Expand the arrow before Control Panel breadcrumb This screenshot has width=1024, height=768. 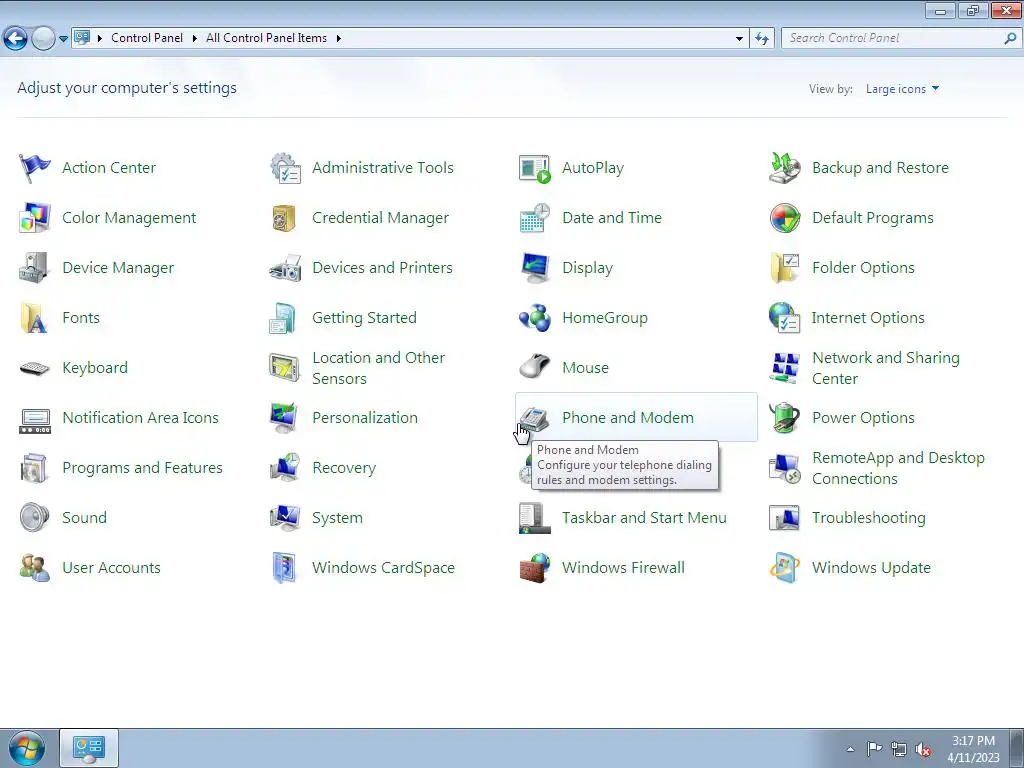(x=100, y=38)
